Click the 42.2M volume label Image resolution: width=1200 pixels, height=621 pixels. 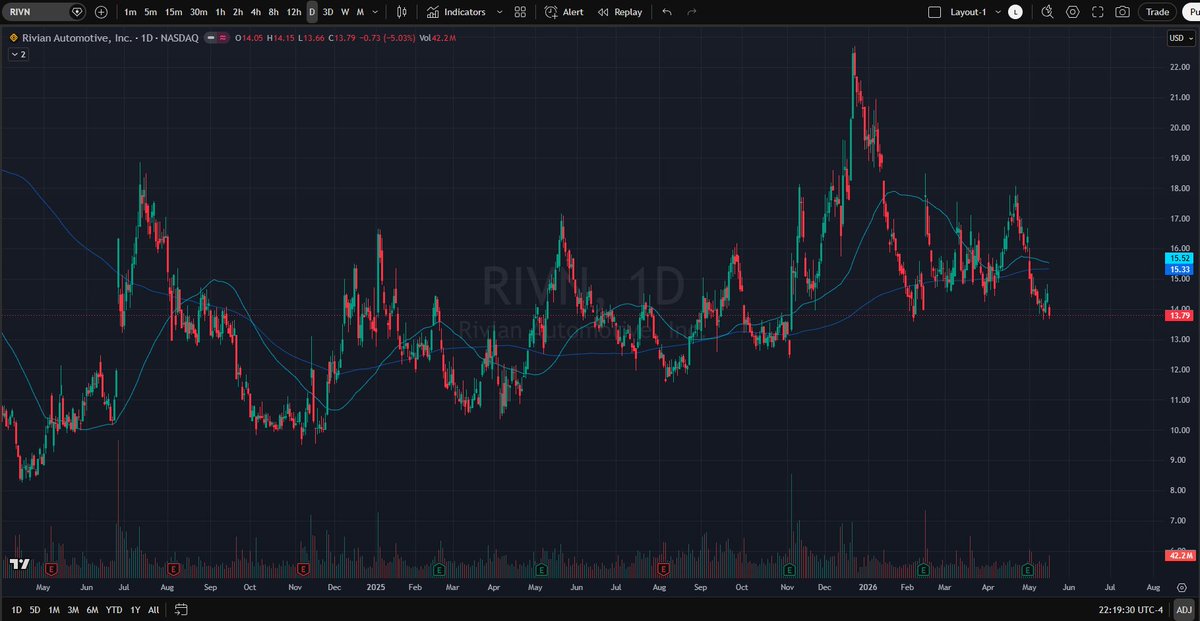click(x=1179, y=555)
